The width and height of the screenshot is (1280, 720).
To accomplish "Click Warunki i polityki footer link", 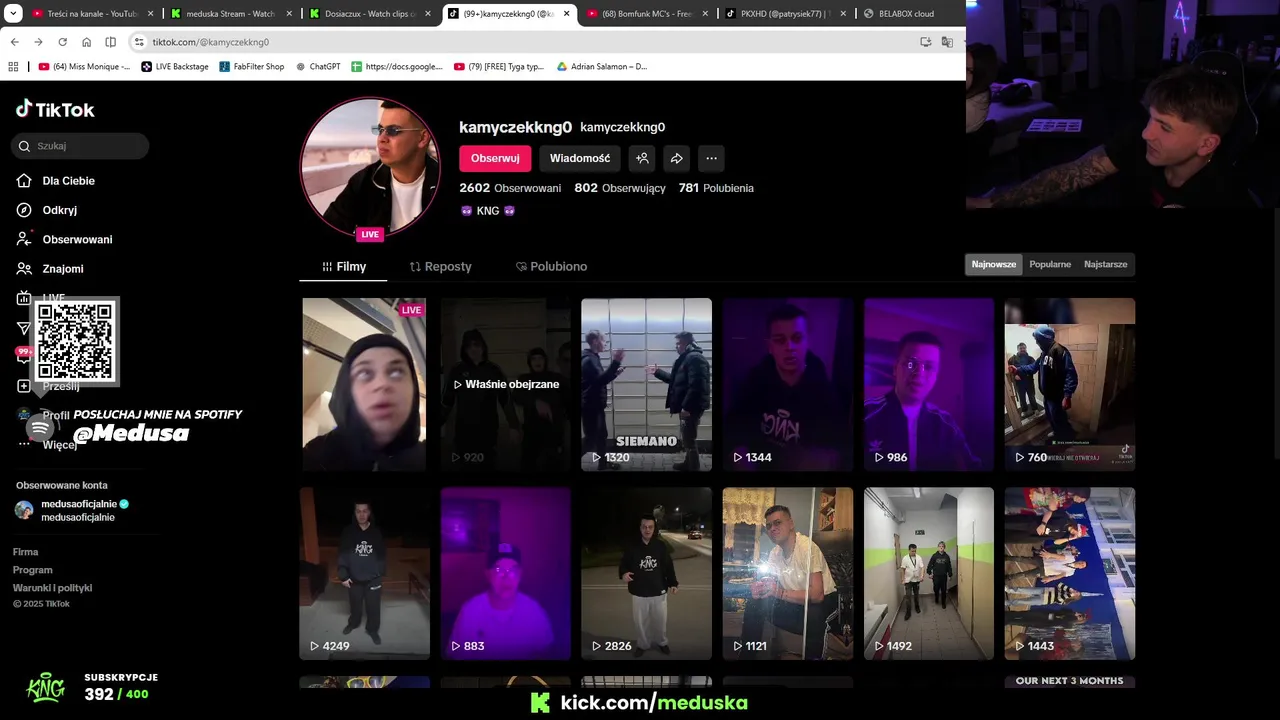I will tap(52, 588).
